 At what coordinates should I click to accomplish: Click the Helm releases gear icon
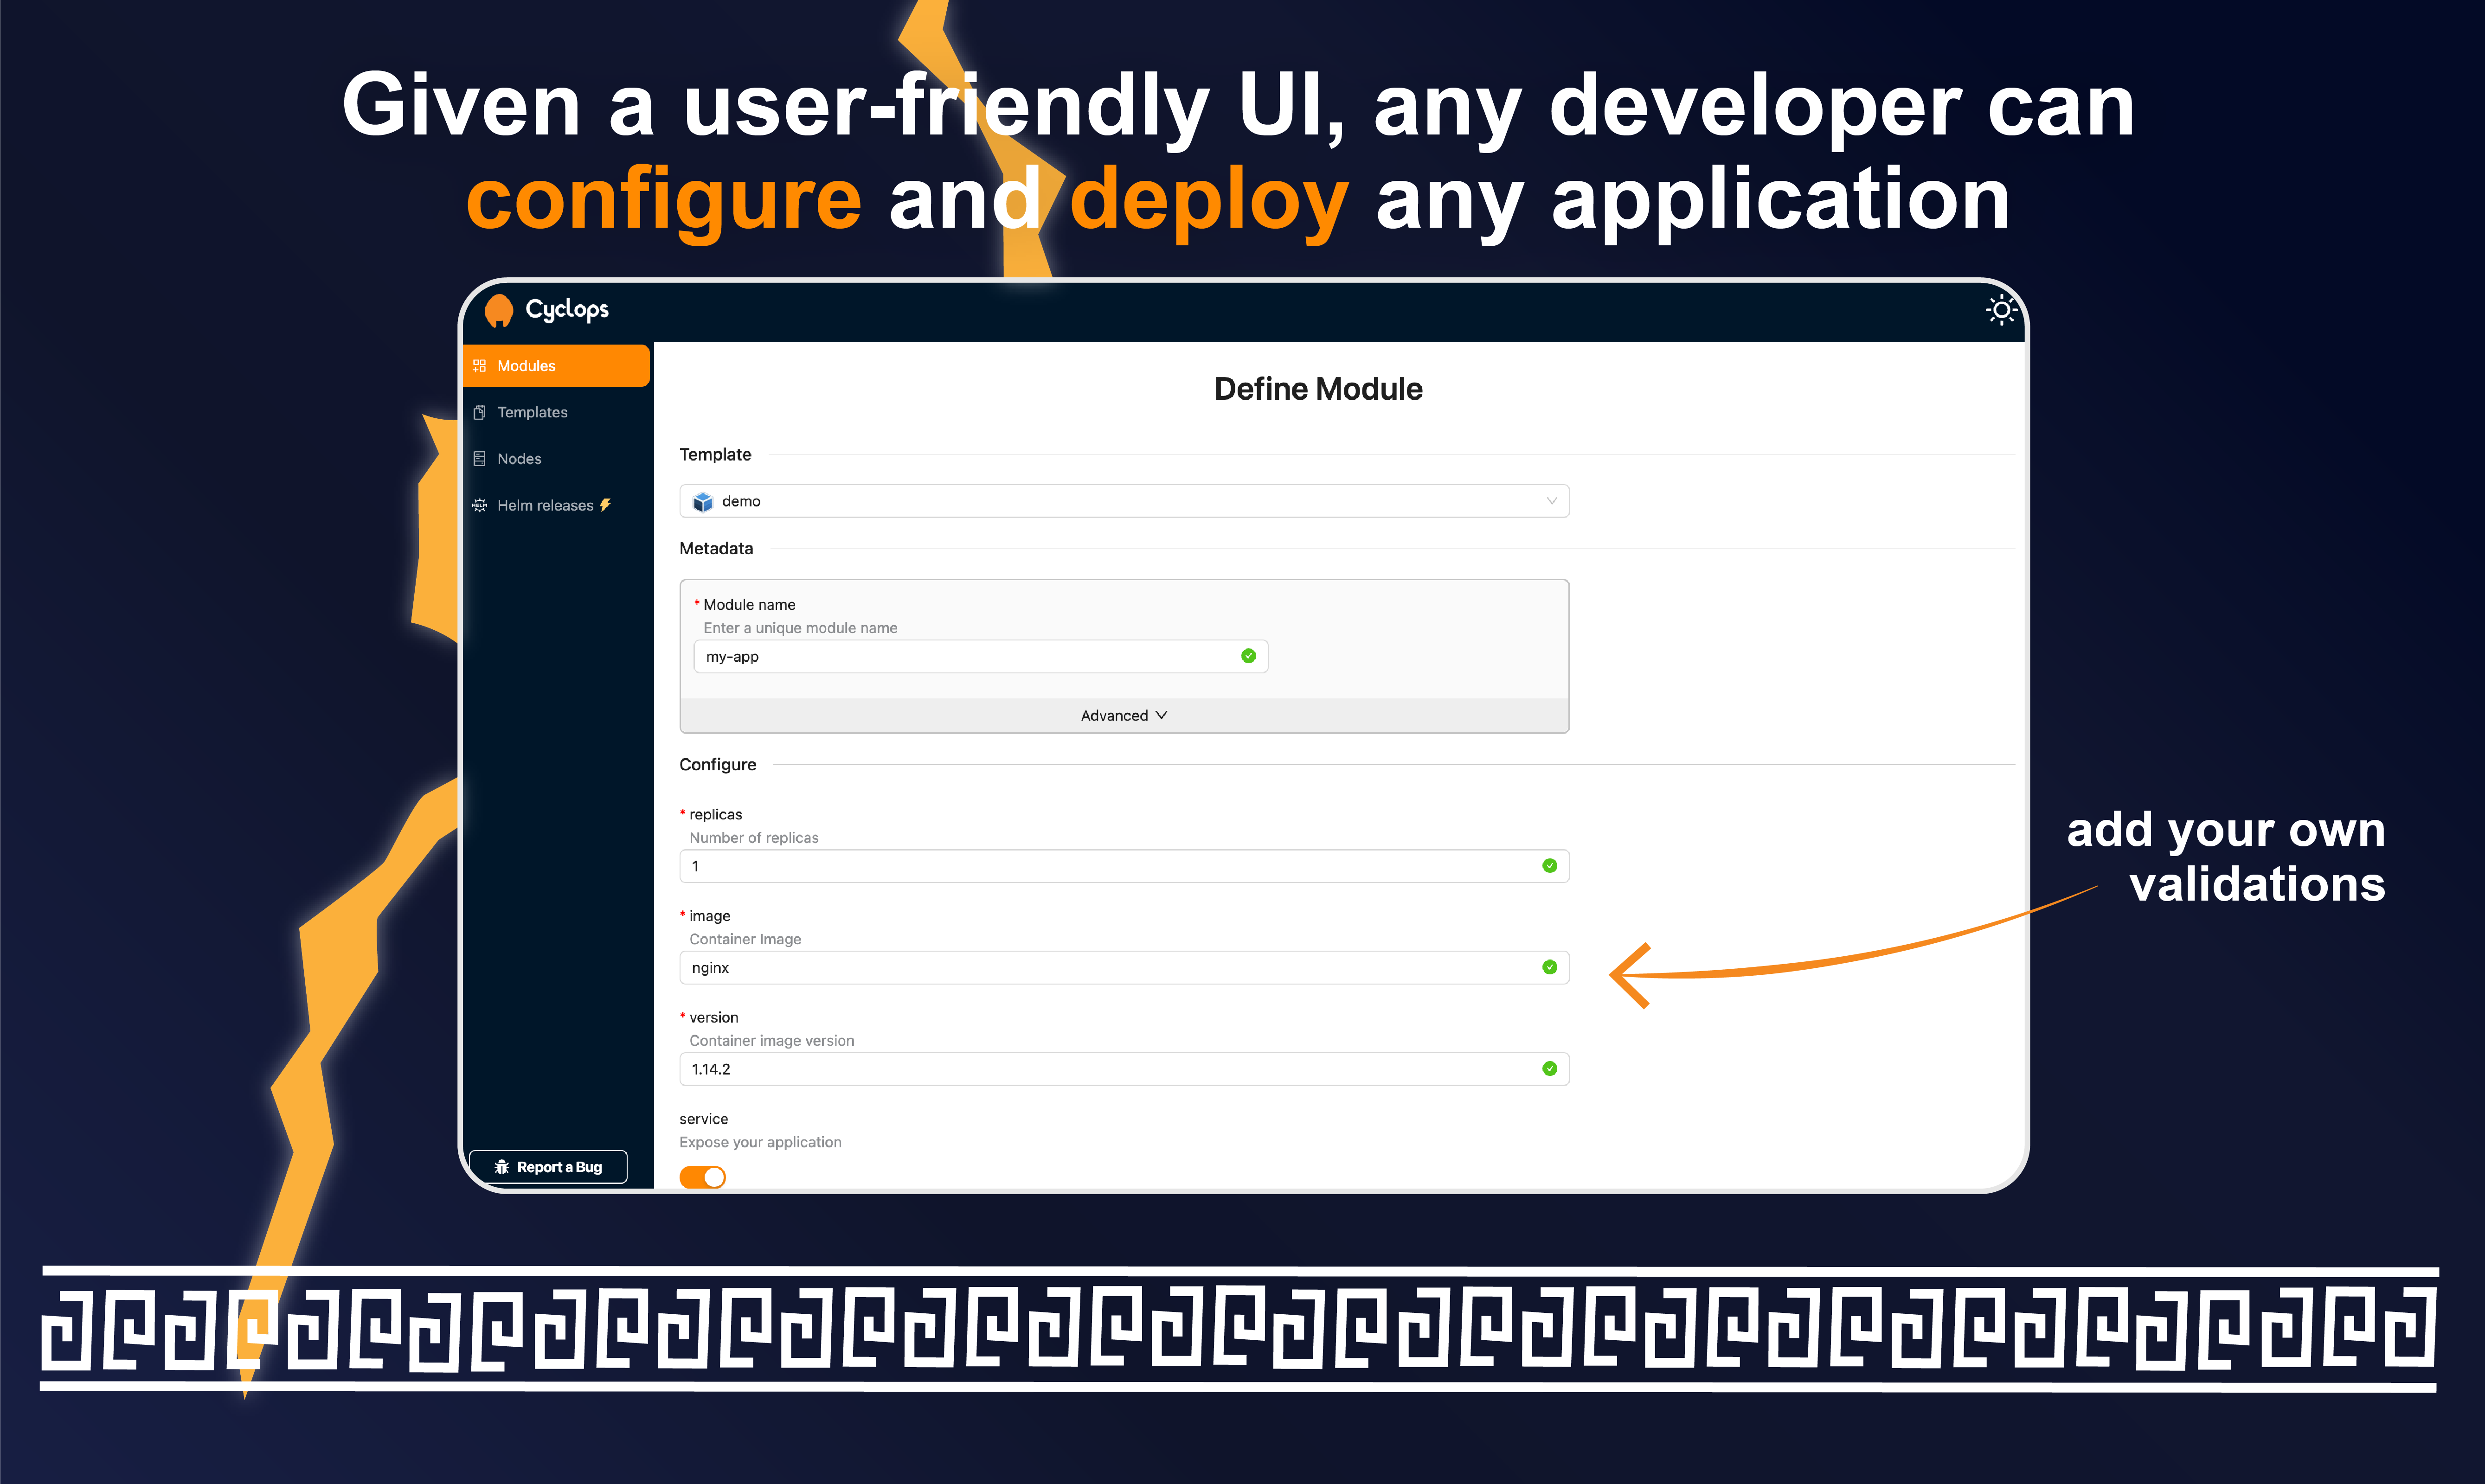click(x=480, y=505)
